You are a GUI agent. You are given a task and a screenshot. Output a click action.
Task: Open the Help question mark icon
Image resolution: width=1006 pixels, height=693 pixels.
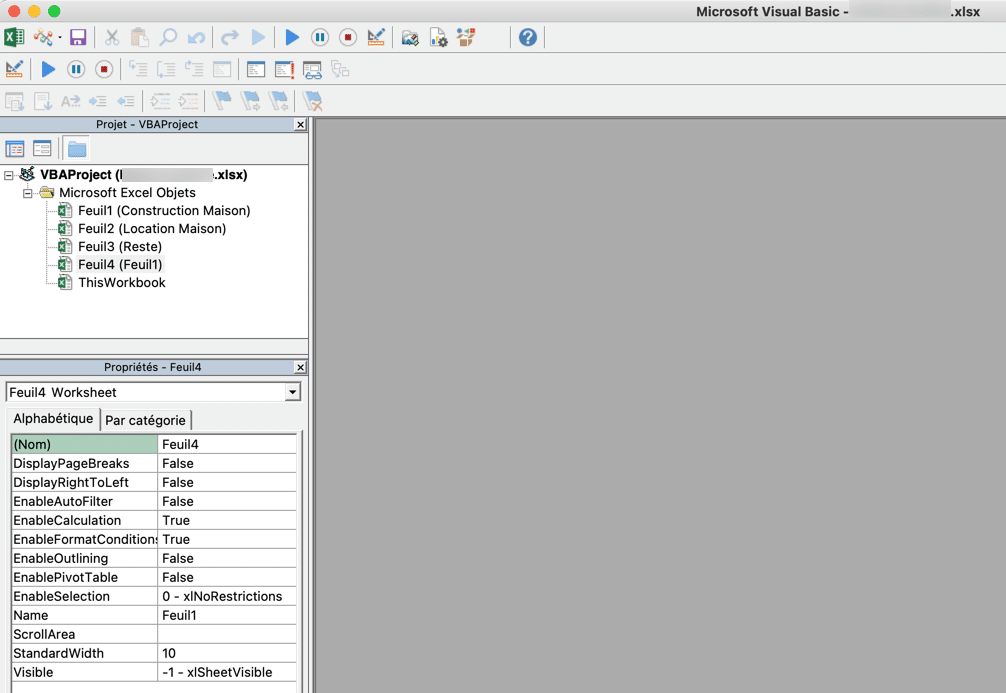527,37
